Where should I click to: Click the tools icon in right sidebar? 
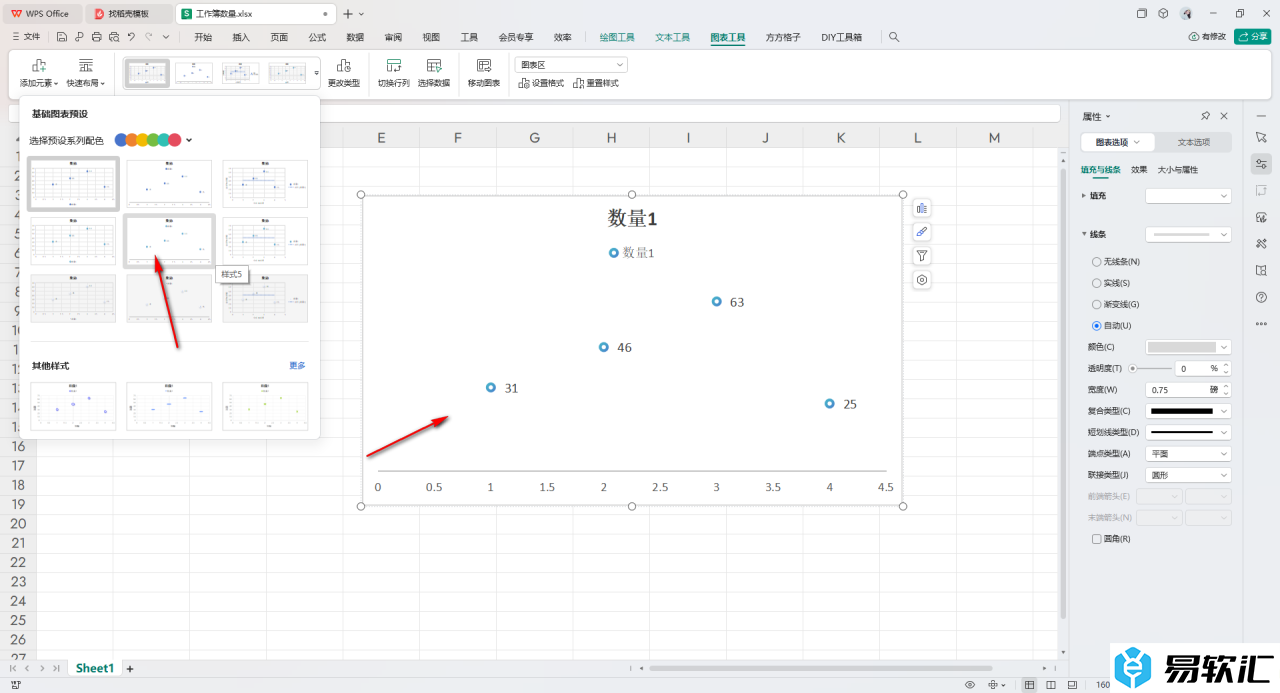[x=1261, y=243]
